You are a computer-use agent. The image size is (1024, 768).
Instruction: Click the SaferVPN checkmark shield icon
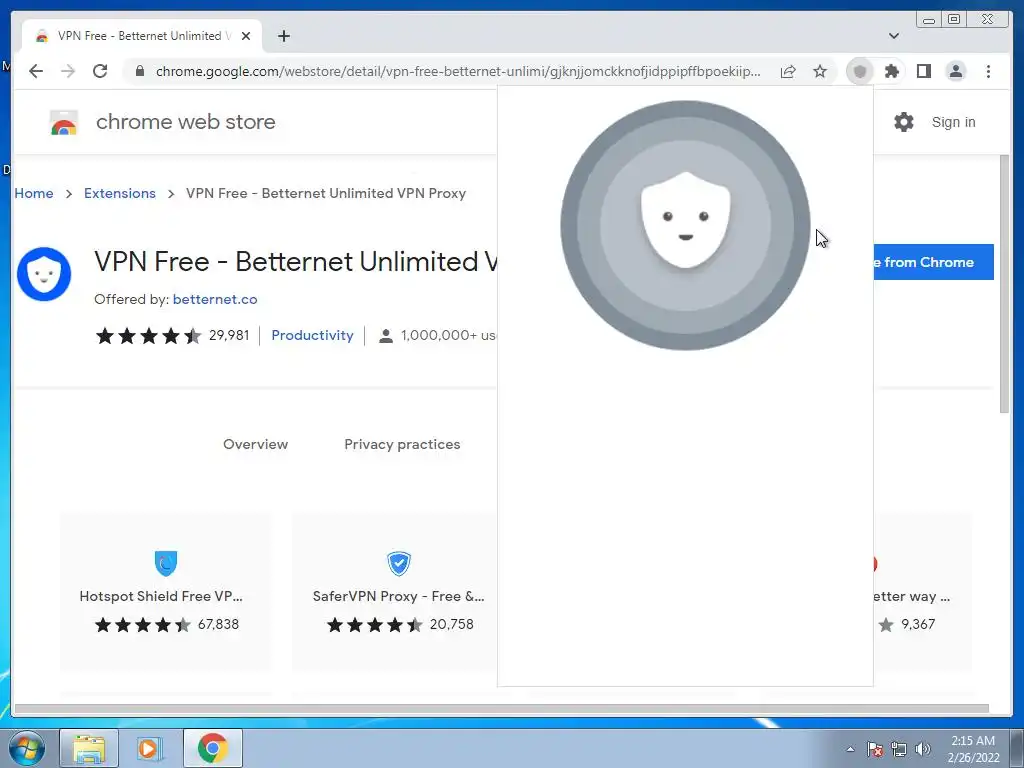(x=398, y=563)
